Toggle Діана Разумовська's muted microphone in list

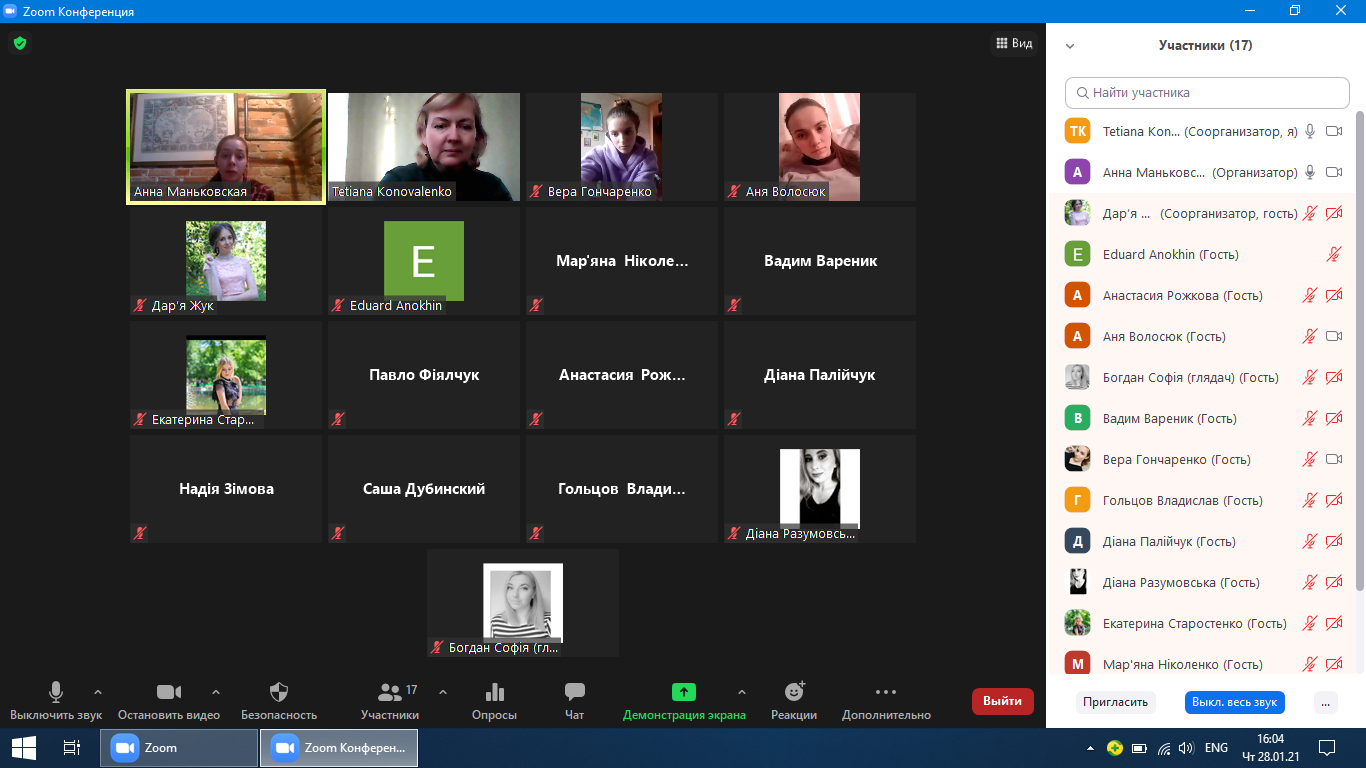(1310, 582)
